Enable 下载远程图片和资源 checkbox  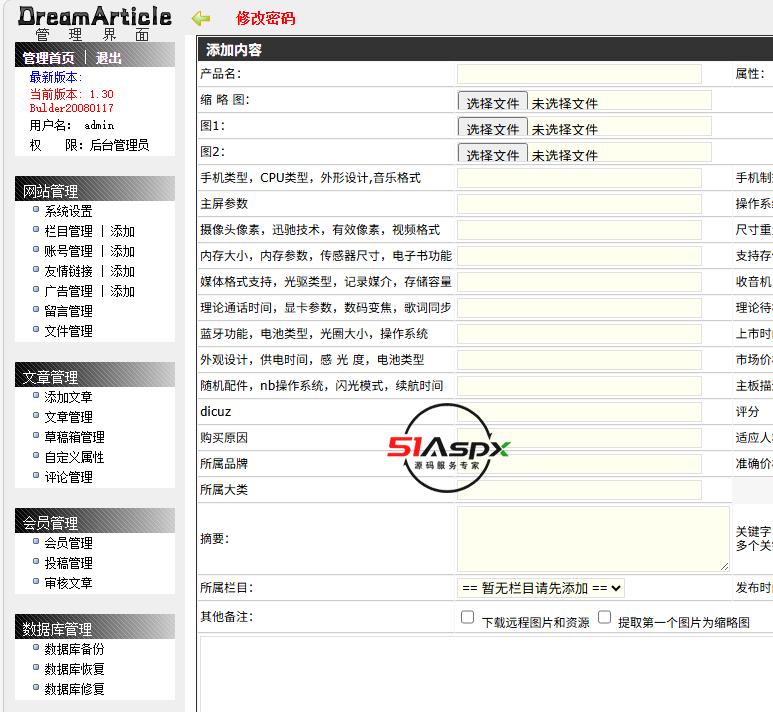pyautogui.click(x=467, y=617)
